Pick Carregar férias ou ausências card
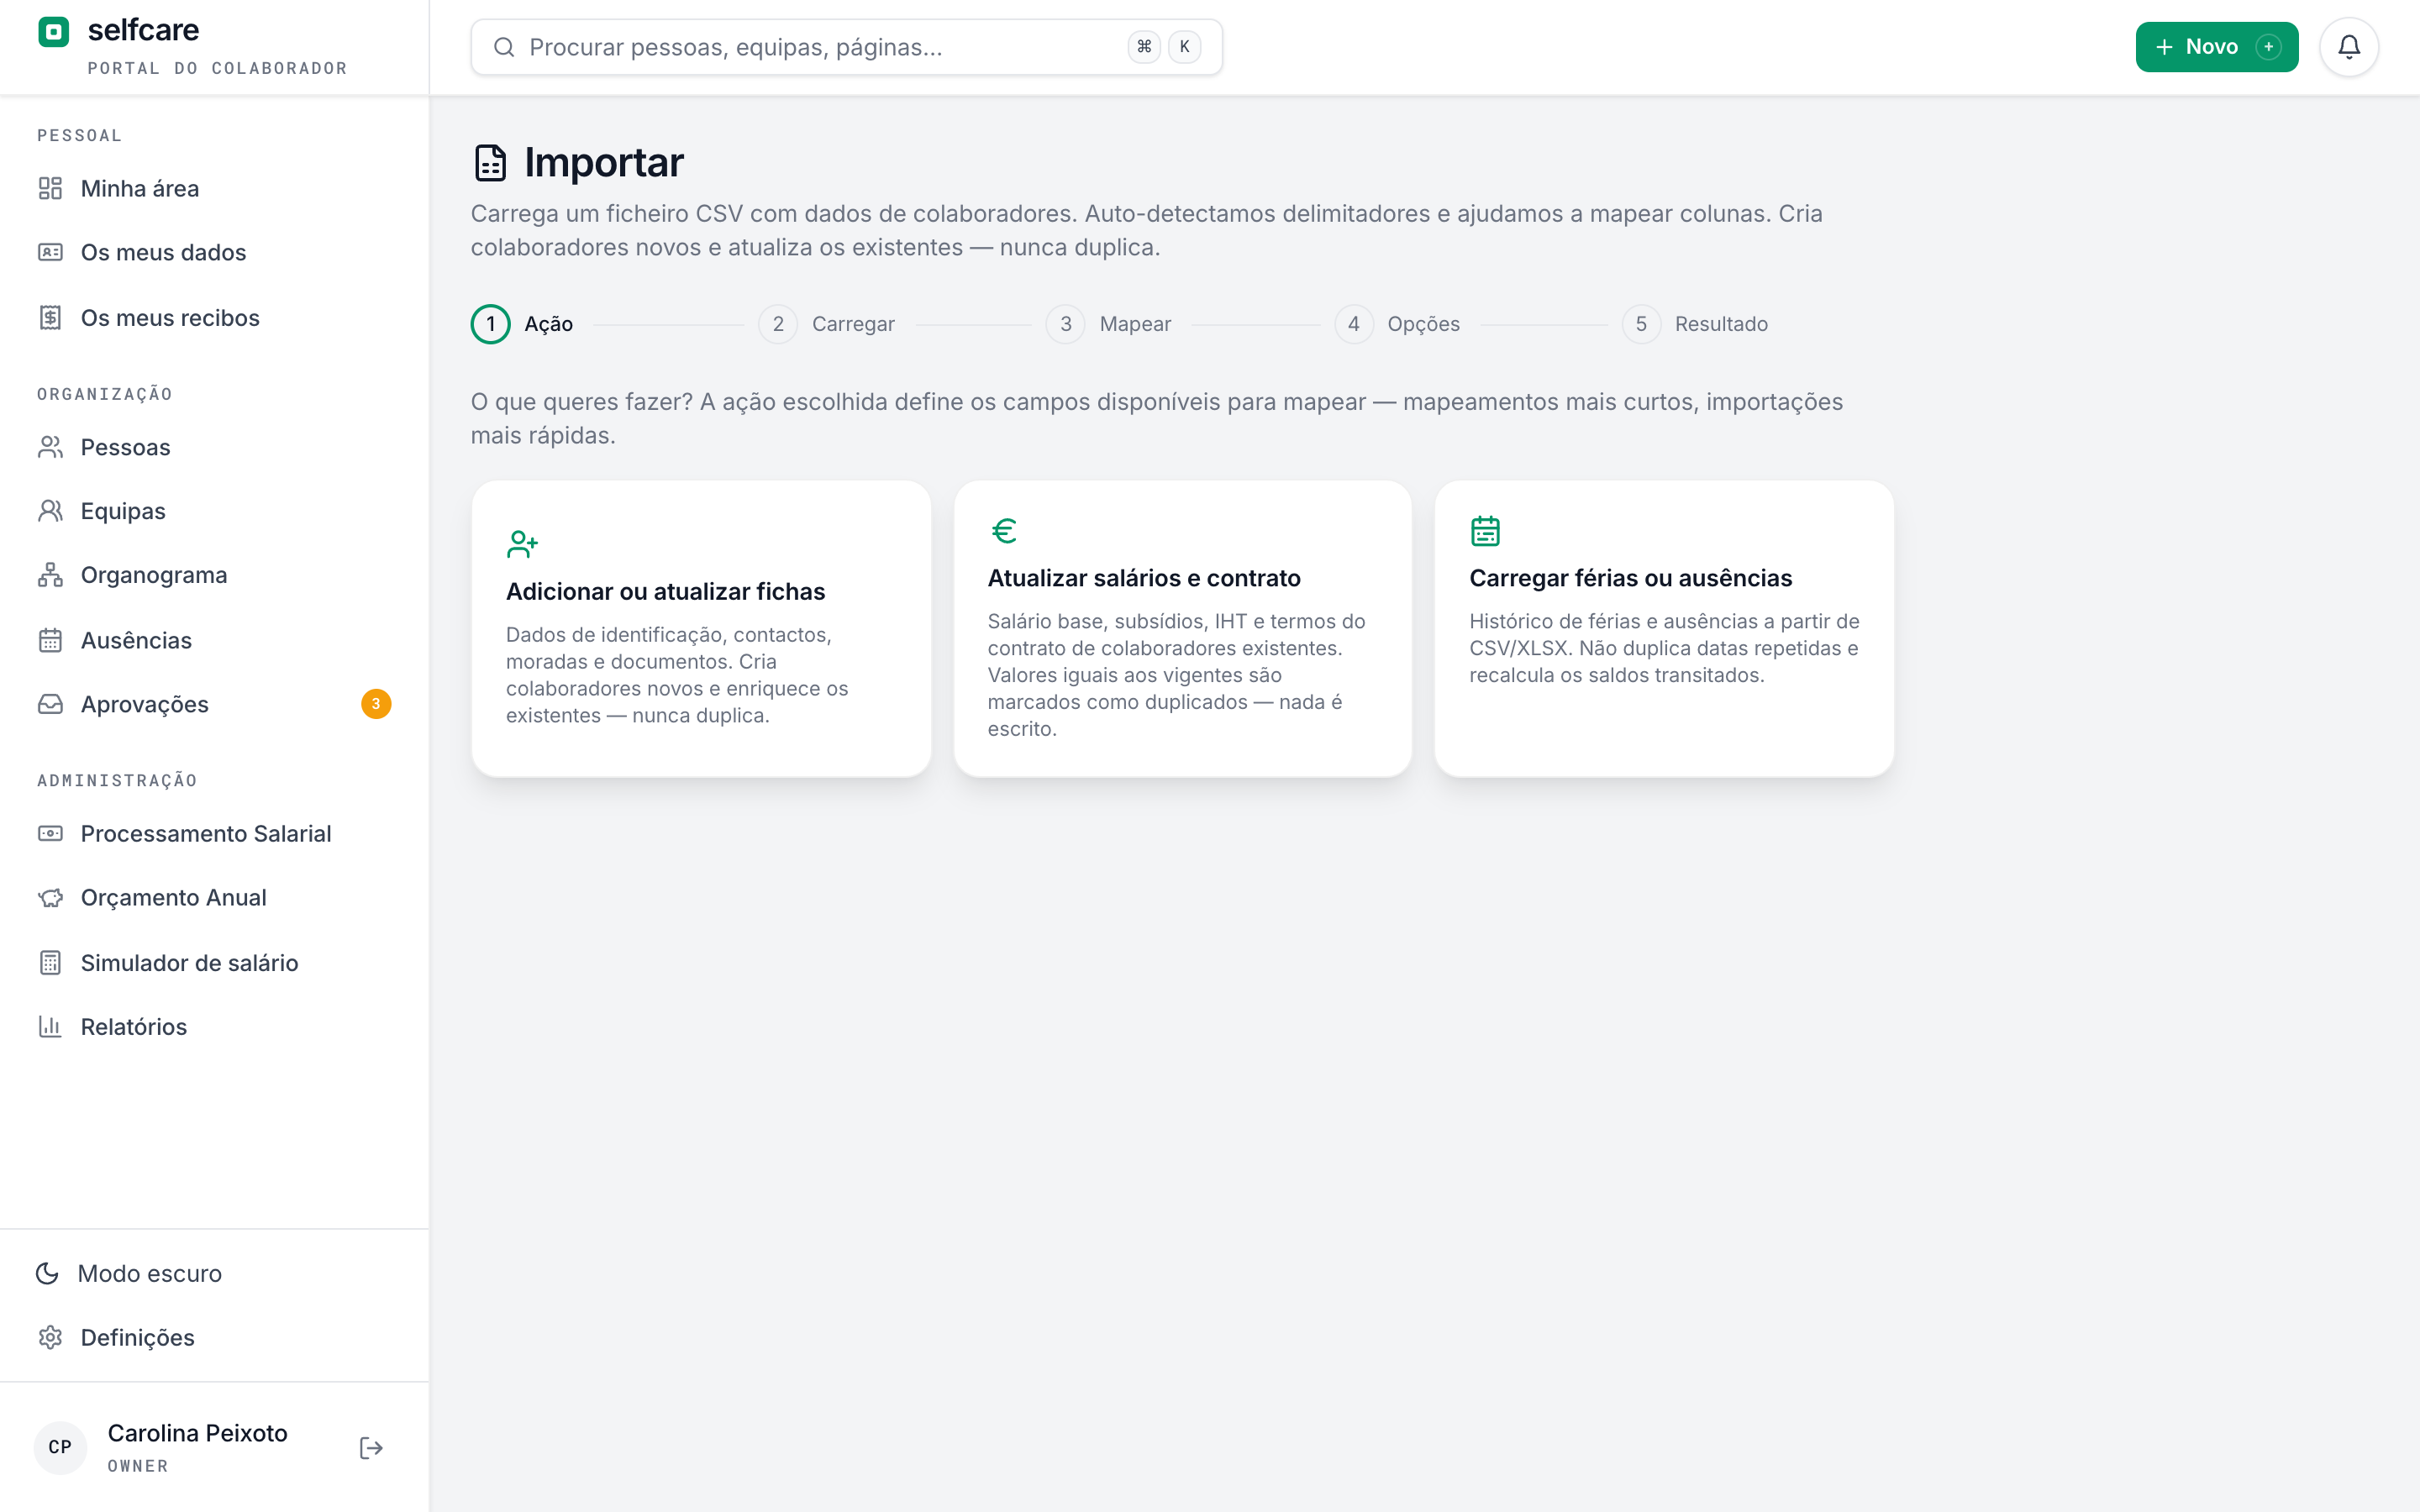The image size is (2420, 1512). (1664, 628)
